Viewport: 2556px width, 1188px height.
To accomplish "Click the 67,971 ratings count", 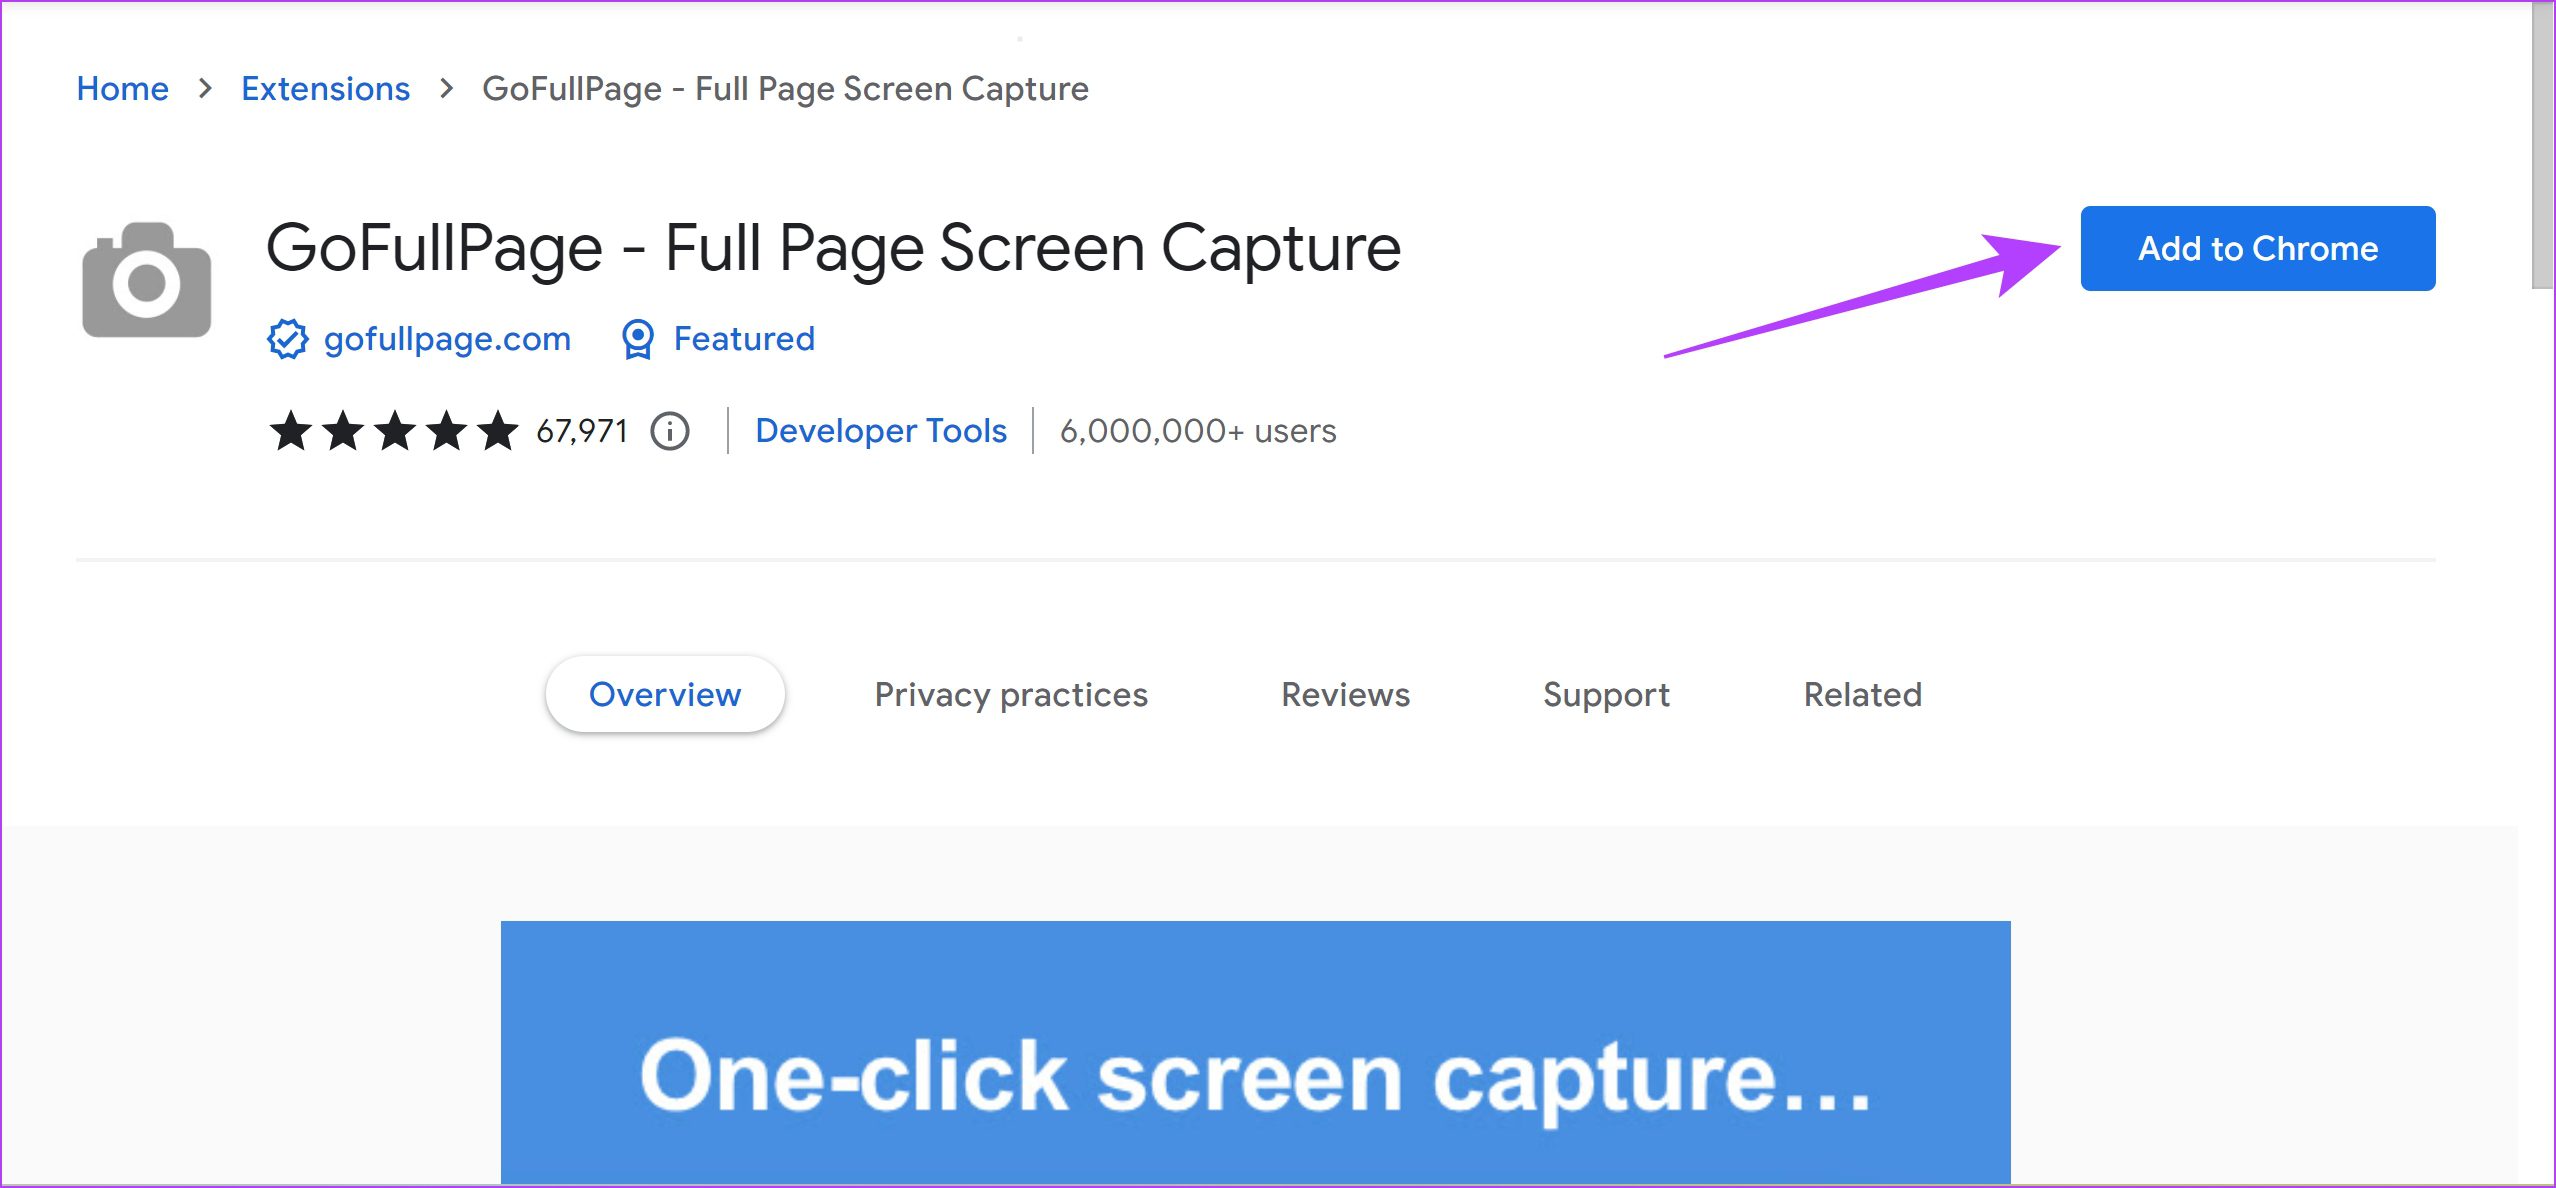I will click(x=582, y=431).
